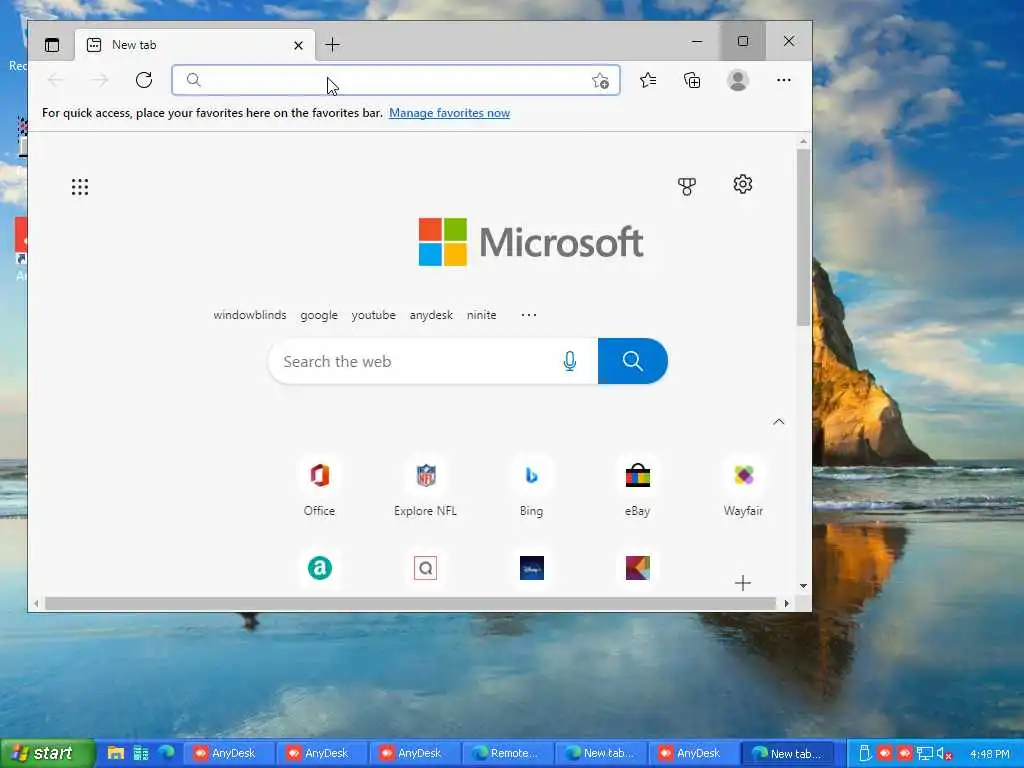Open the Q quick link tile
This screenshot has width=1024, height=768.
pos(425,568)
